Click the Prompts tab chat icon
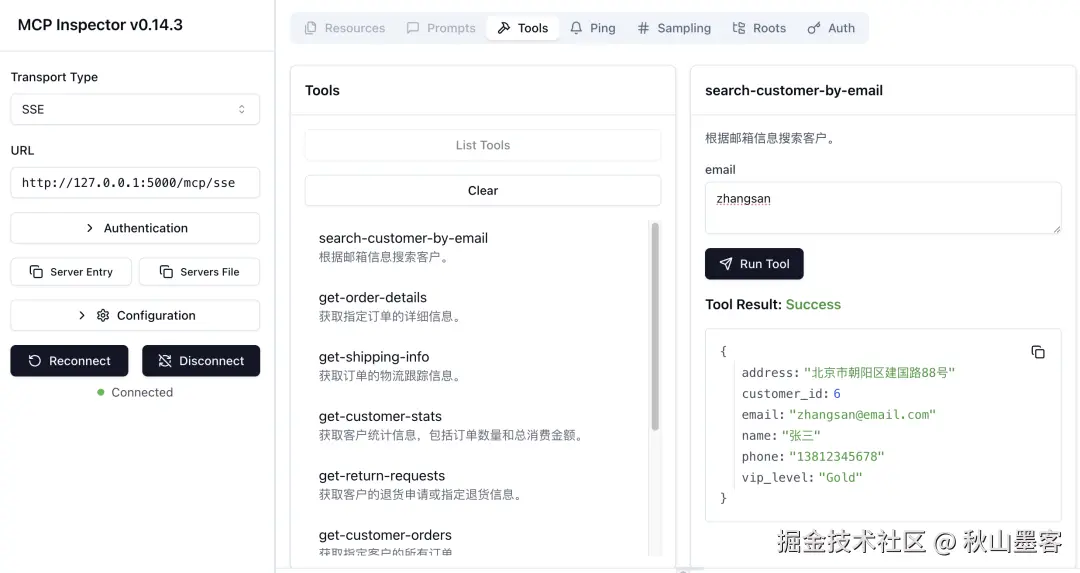 (413, 28)
